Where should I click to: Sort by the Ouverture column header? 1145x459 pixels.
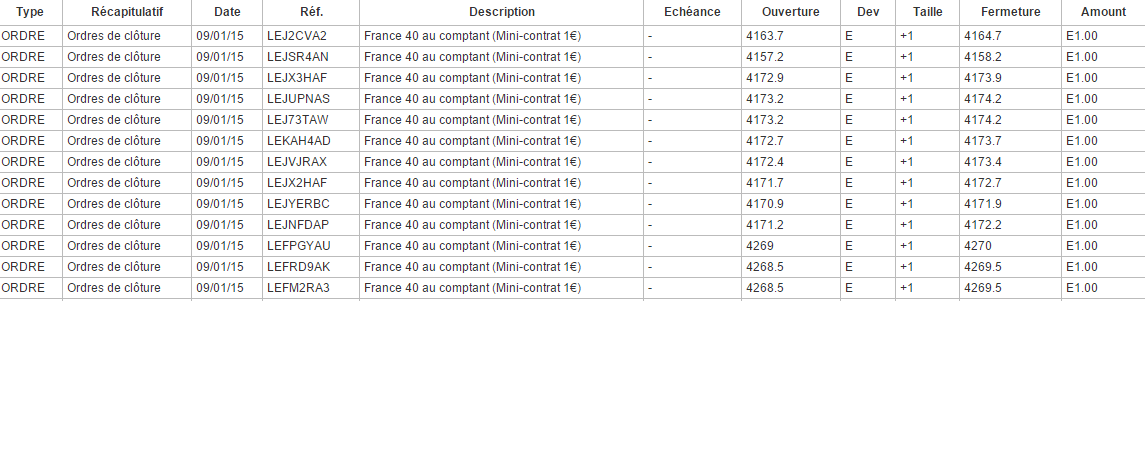coord(790,12)
